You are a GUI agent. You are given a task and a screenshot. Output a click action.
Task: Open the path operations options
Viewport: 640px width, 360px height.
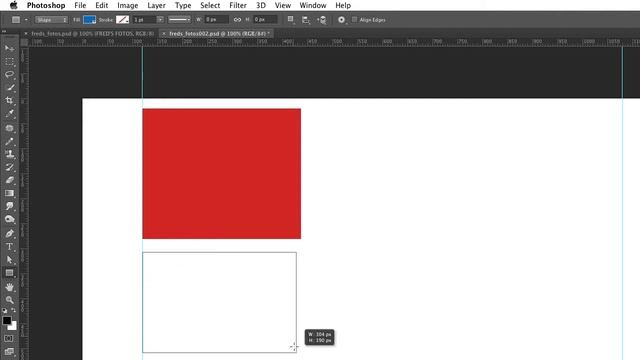[x=291, y=20]
